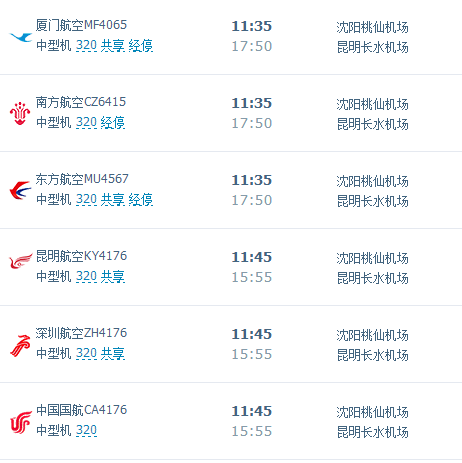Click the Shenzhen Airlines logo icon

click(x=20, y=346)
